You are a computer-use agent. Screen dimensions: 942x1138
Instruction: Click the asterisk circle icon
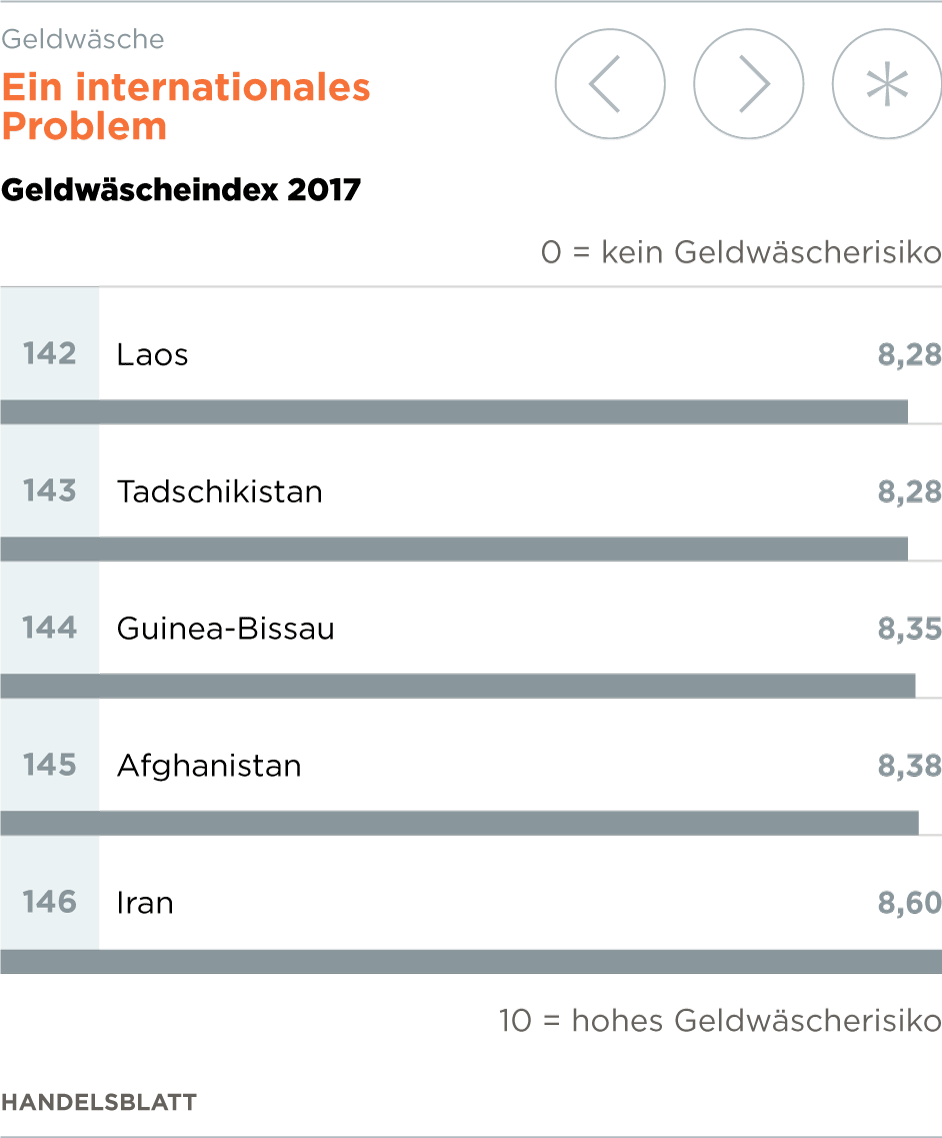click(886, 85)
